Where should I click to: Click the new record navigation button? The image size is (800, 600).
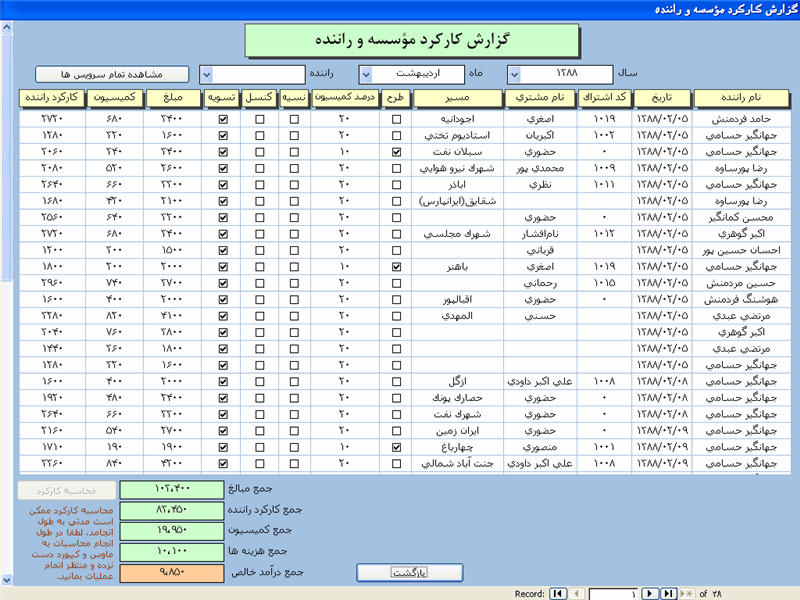(x=687, y=593)
